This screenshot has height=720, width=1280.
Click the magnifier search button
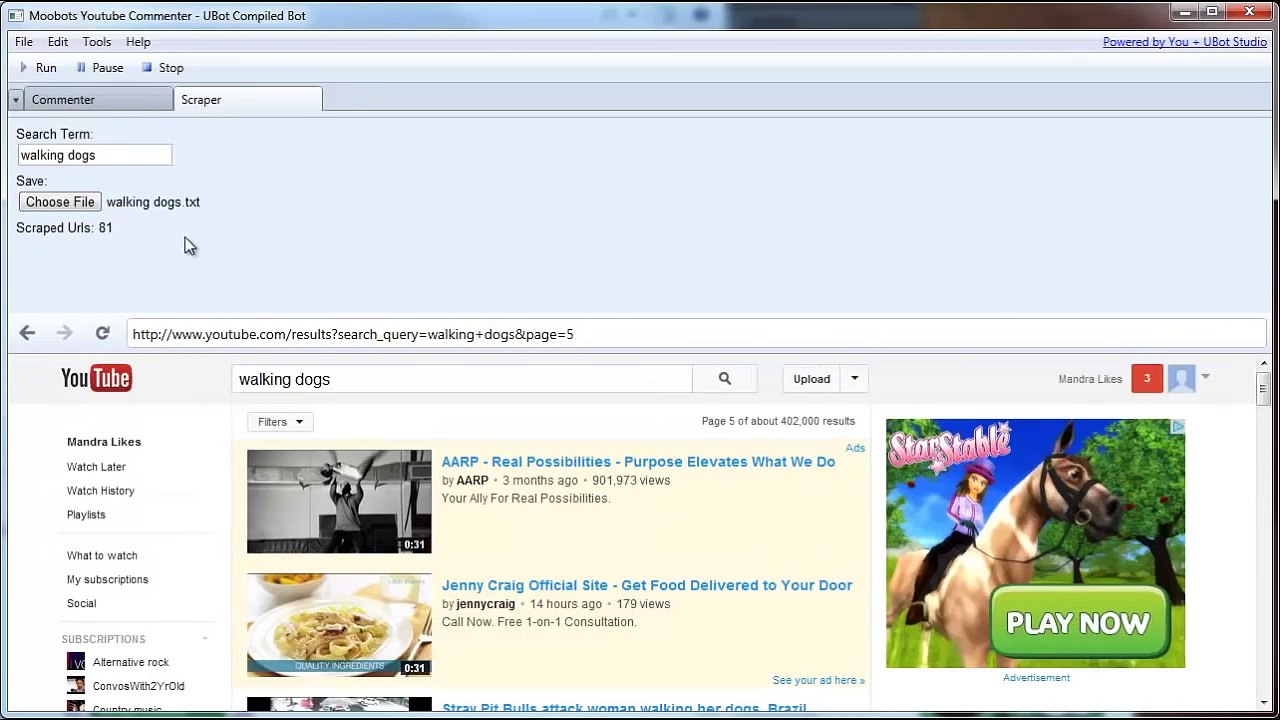coord(725,379)
